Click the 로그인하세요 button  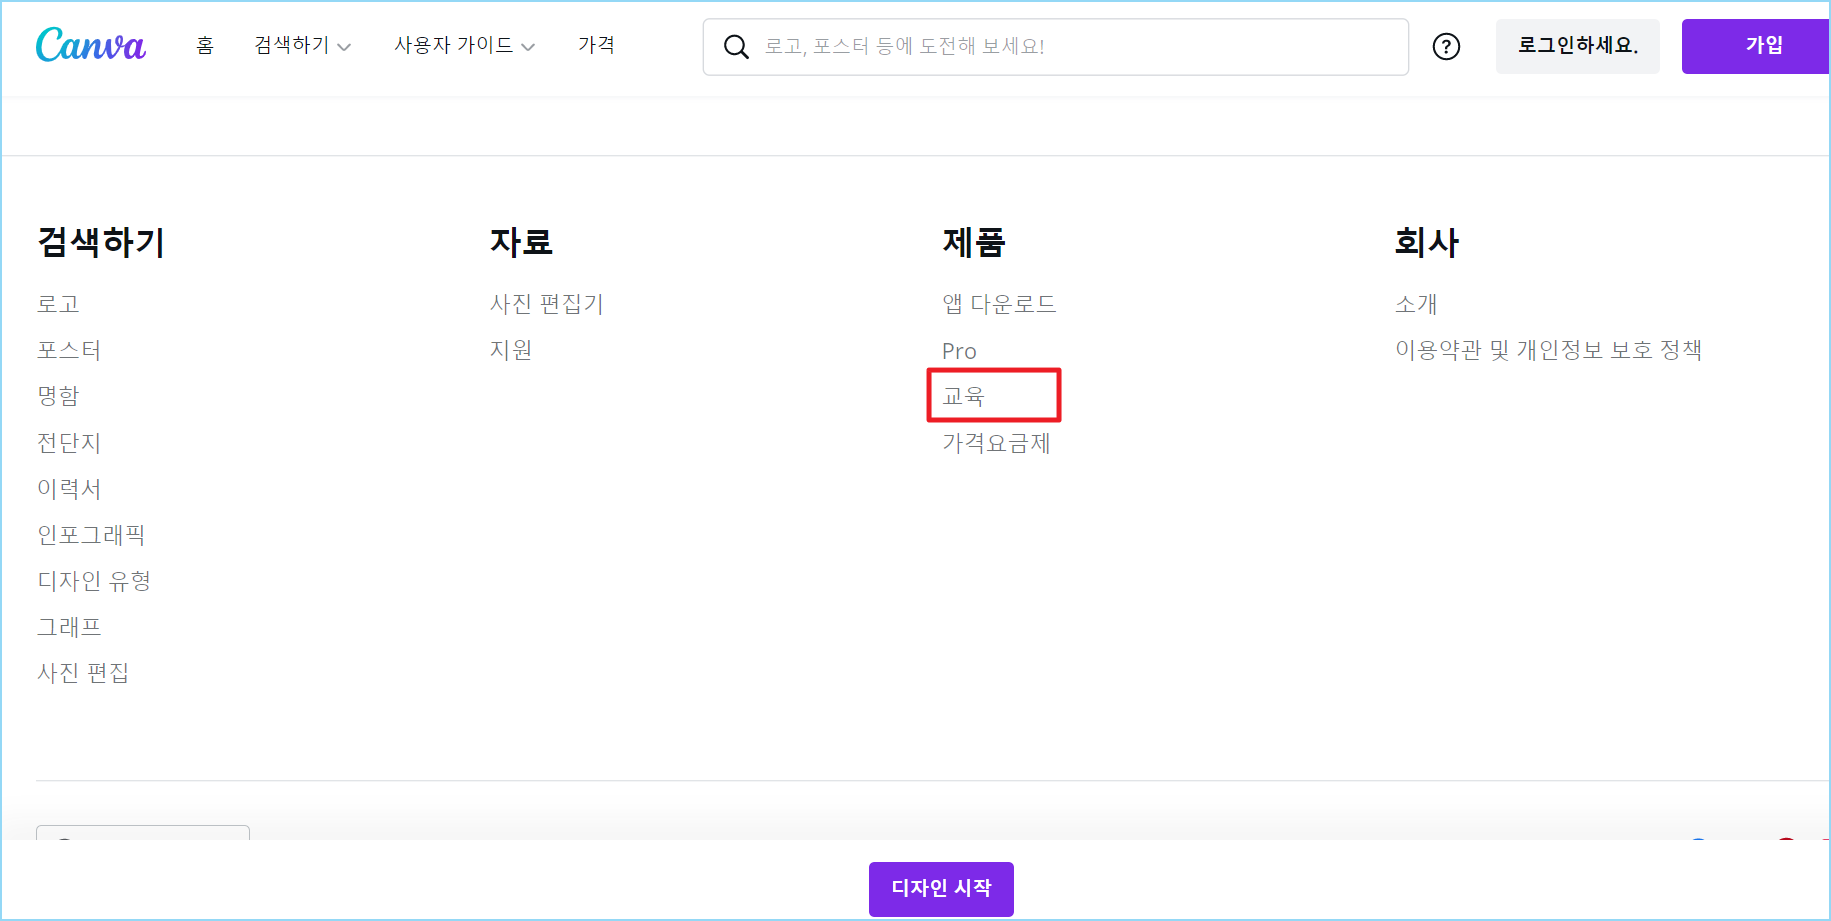point(1577,46)
